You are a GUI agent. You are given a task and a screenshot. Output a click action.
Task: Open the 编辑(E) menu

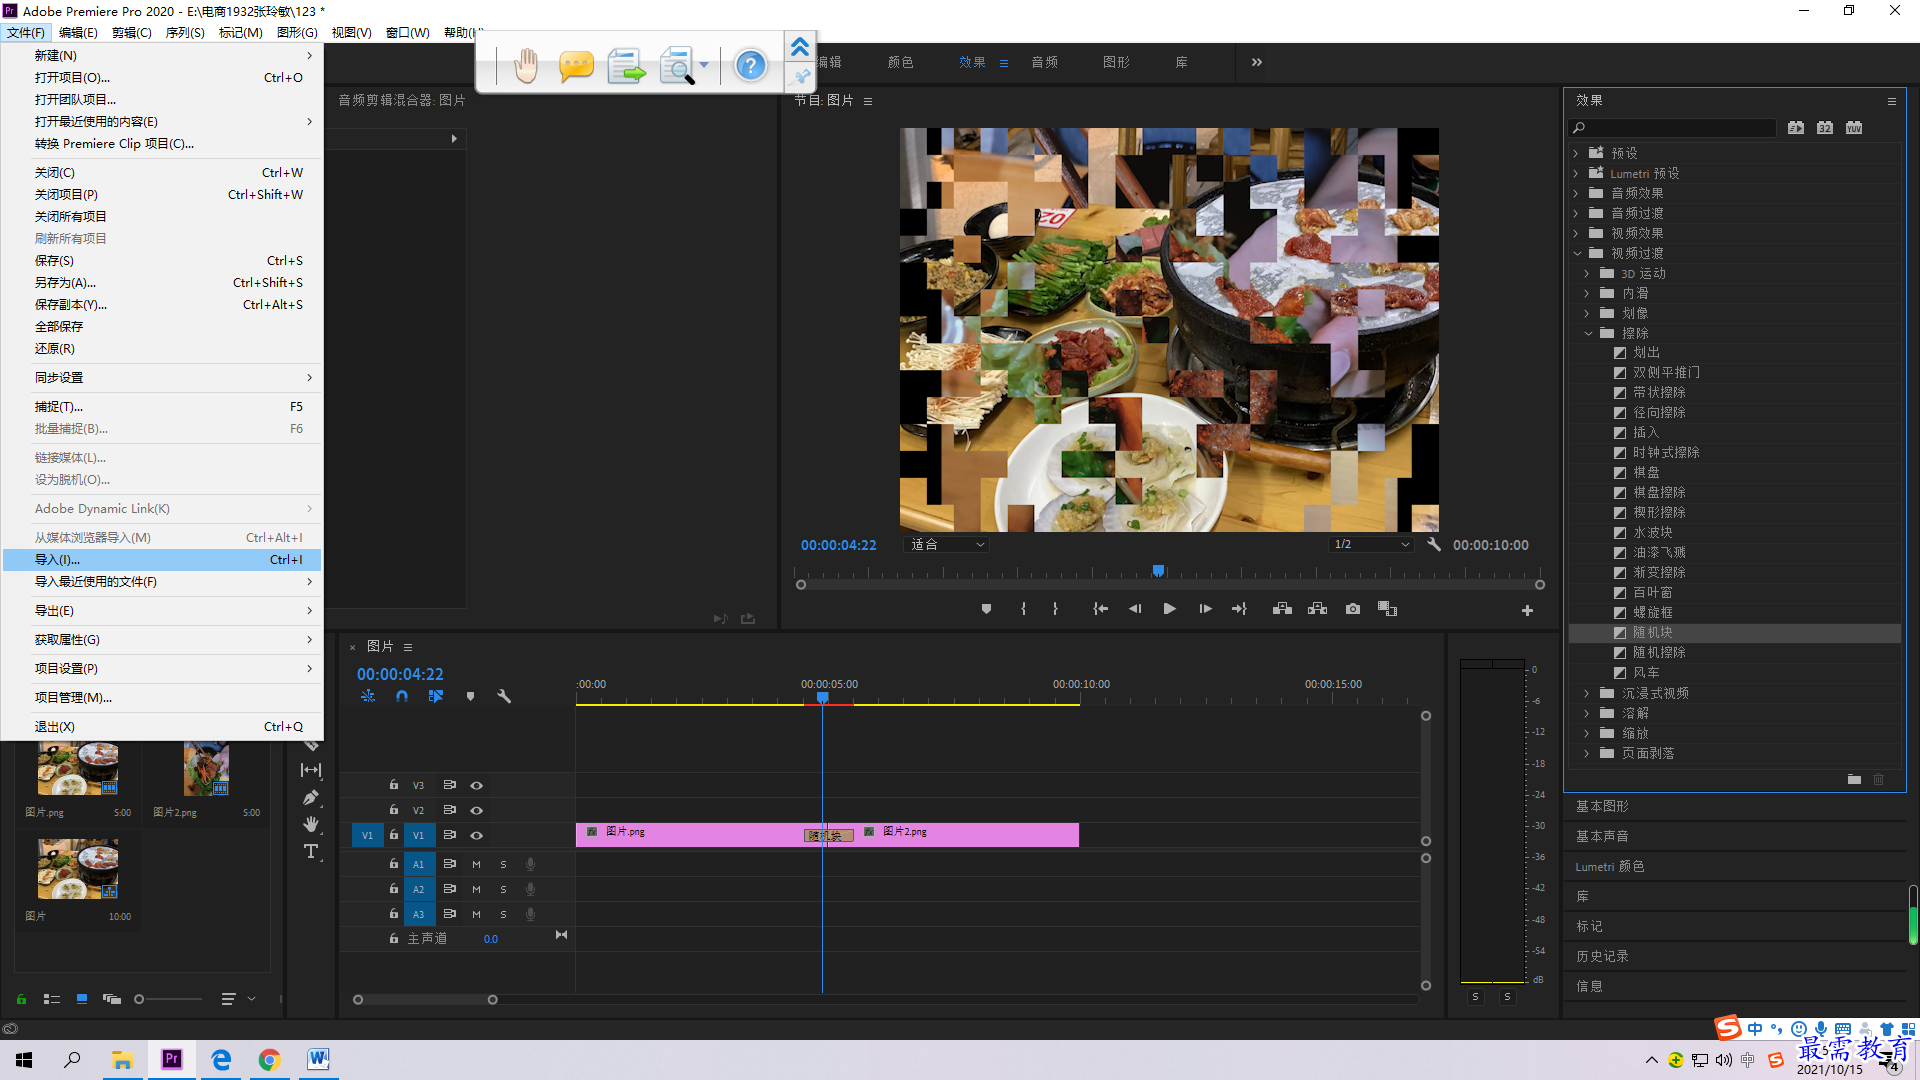(x=78, y=32)
